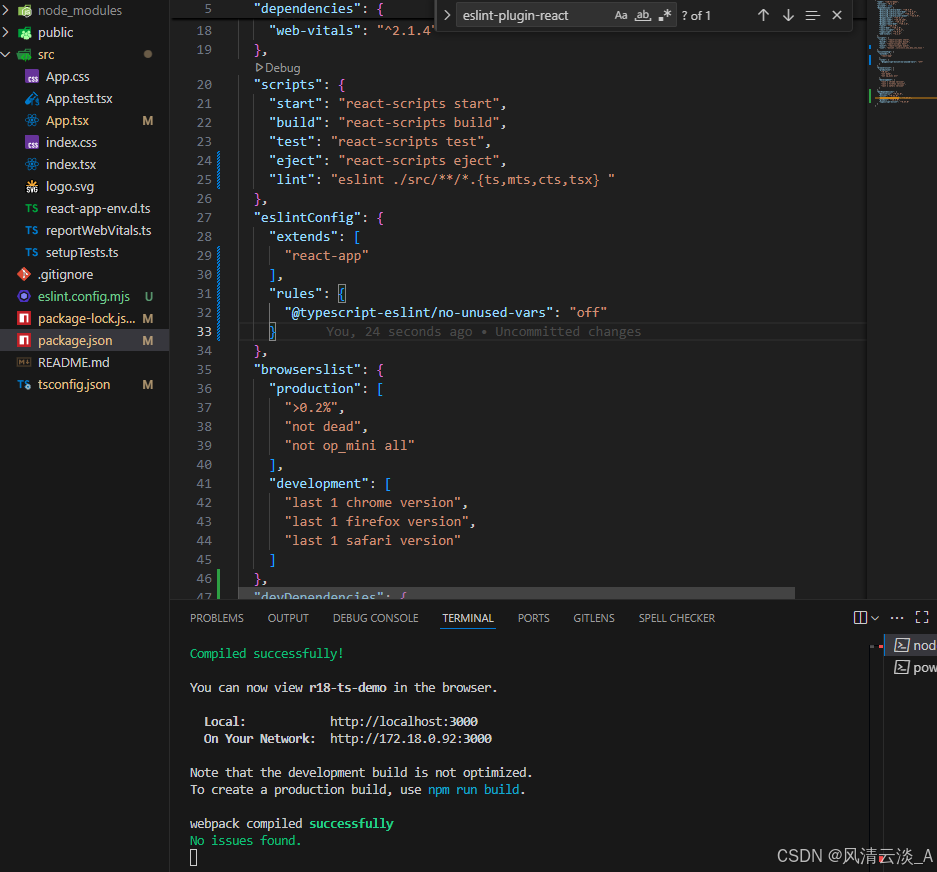Click the "@typescript-eslint/no-unused-vars" rule text

[x=418, y=313]
